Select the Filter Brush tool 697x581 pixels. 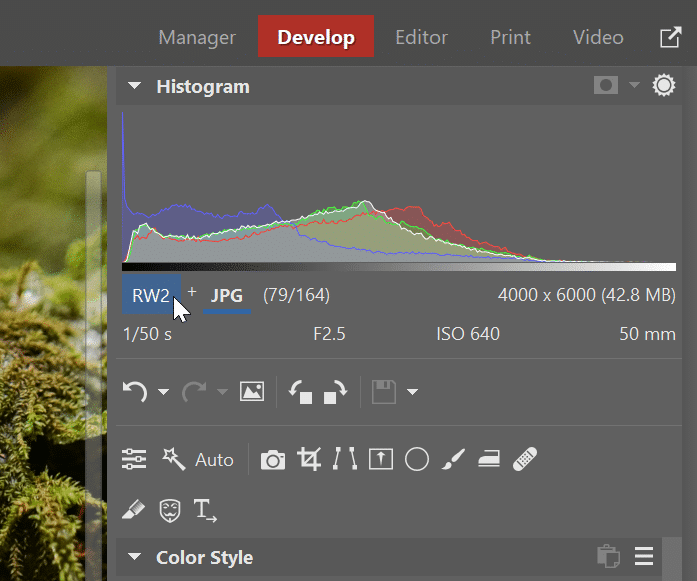pos(453,459)
